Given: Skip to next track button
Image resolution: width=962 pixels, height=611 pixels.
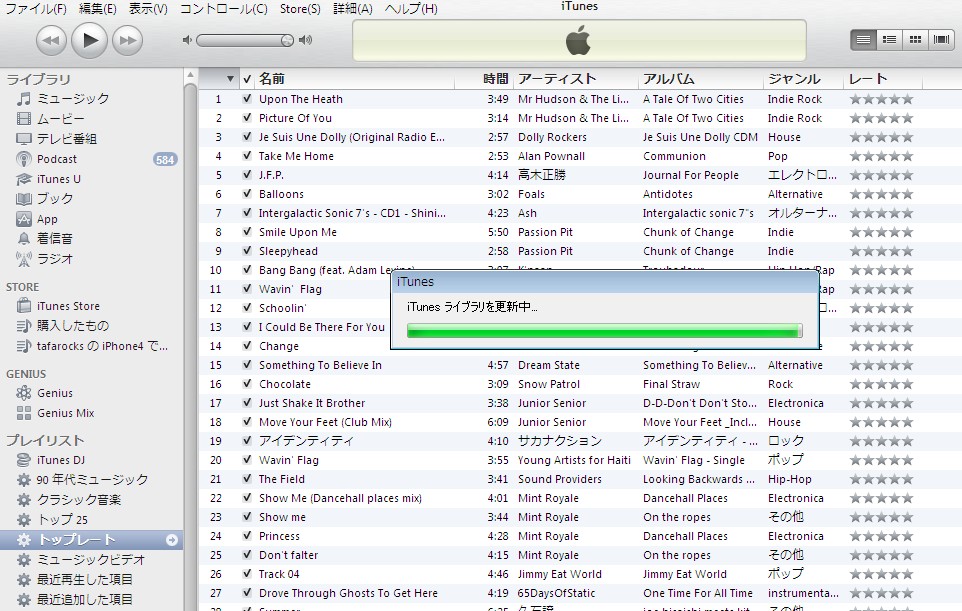Looking at the screenshot, I should click(128, 40).
